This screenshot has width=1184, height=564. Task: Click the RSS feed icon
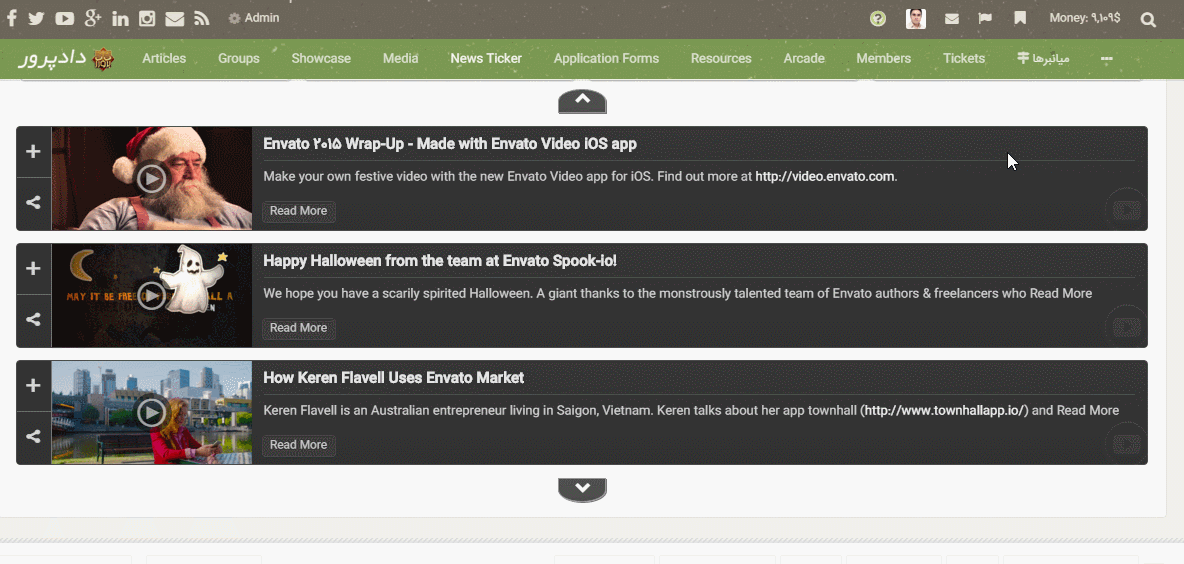point(202,19)
